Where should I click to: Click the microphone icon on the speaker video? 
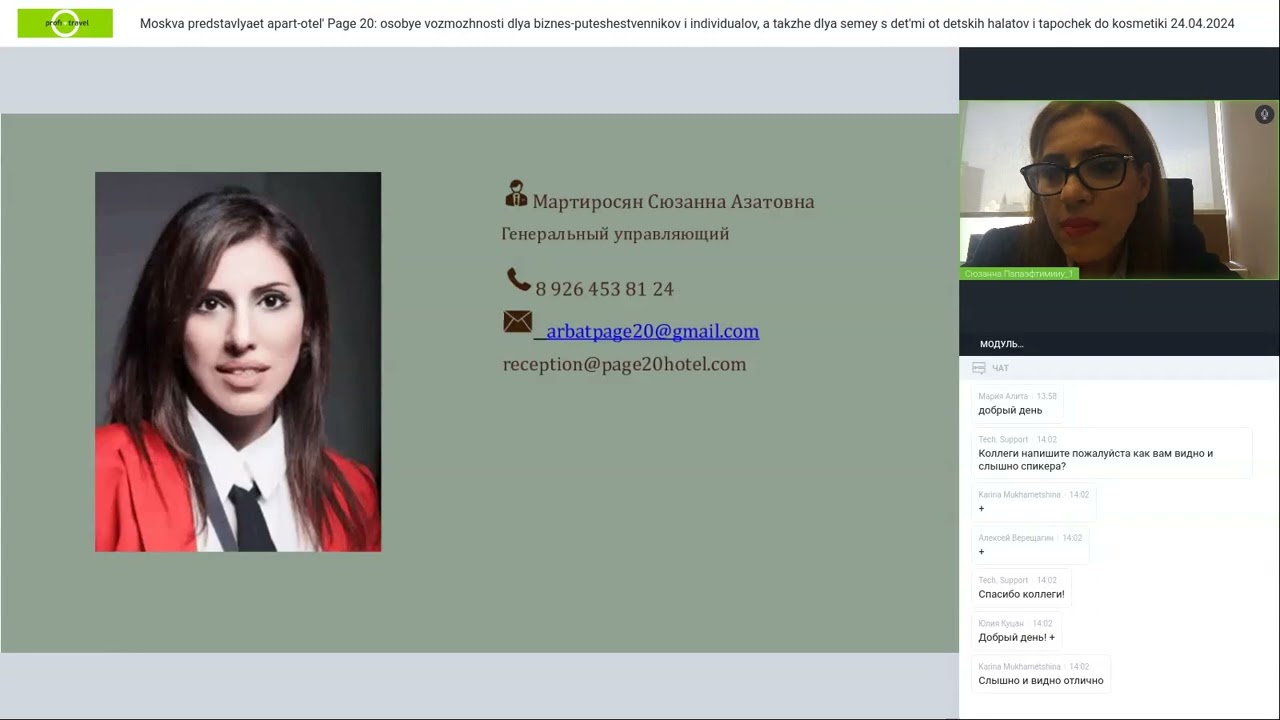click(x=1264, y=114)
